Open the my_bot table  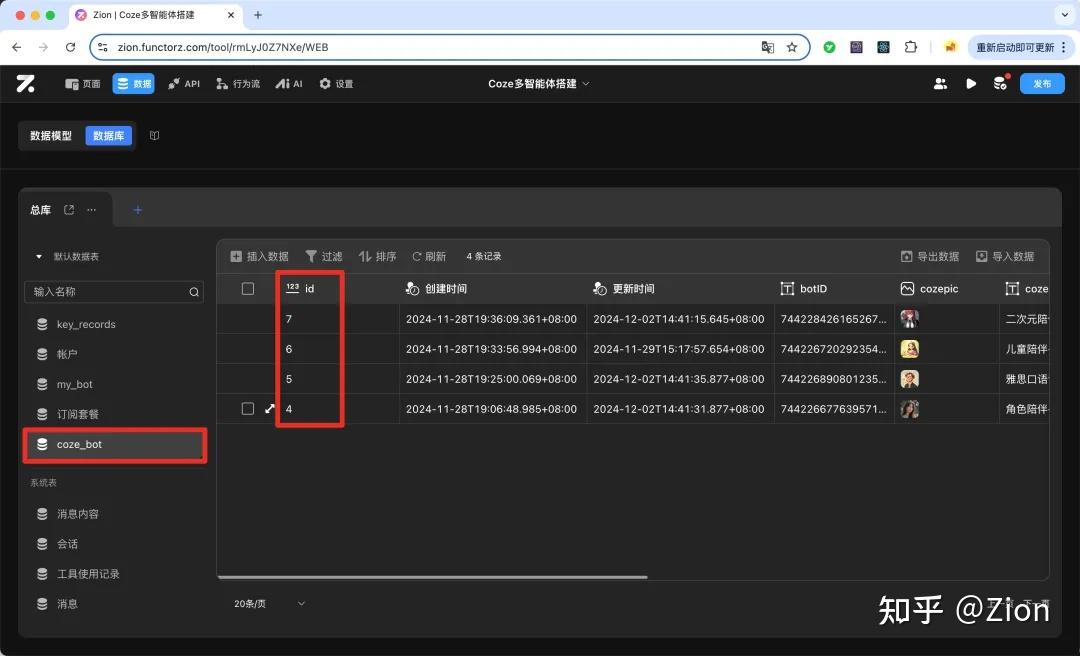coord(114,385)
